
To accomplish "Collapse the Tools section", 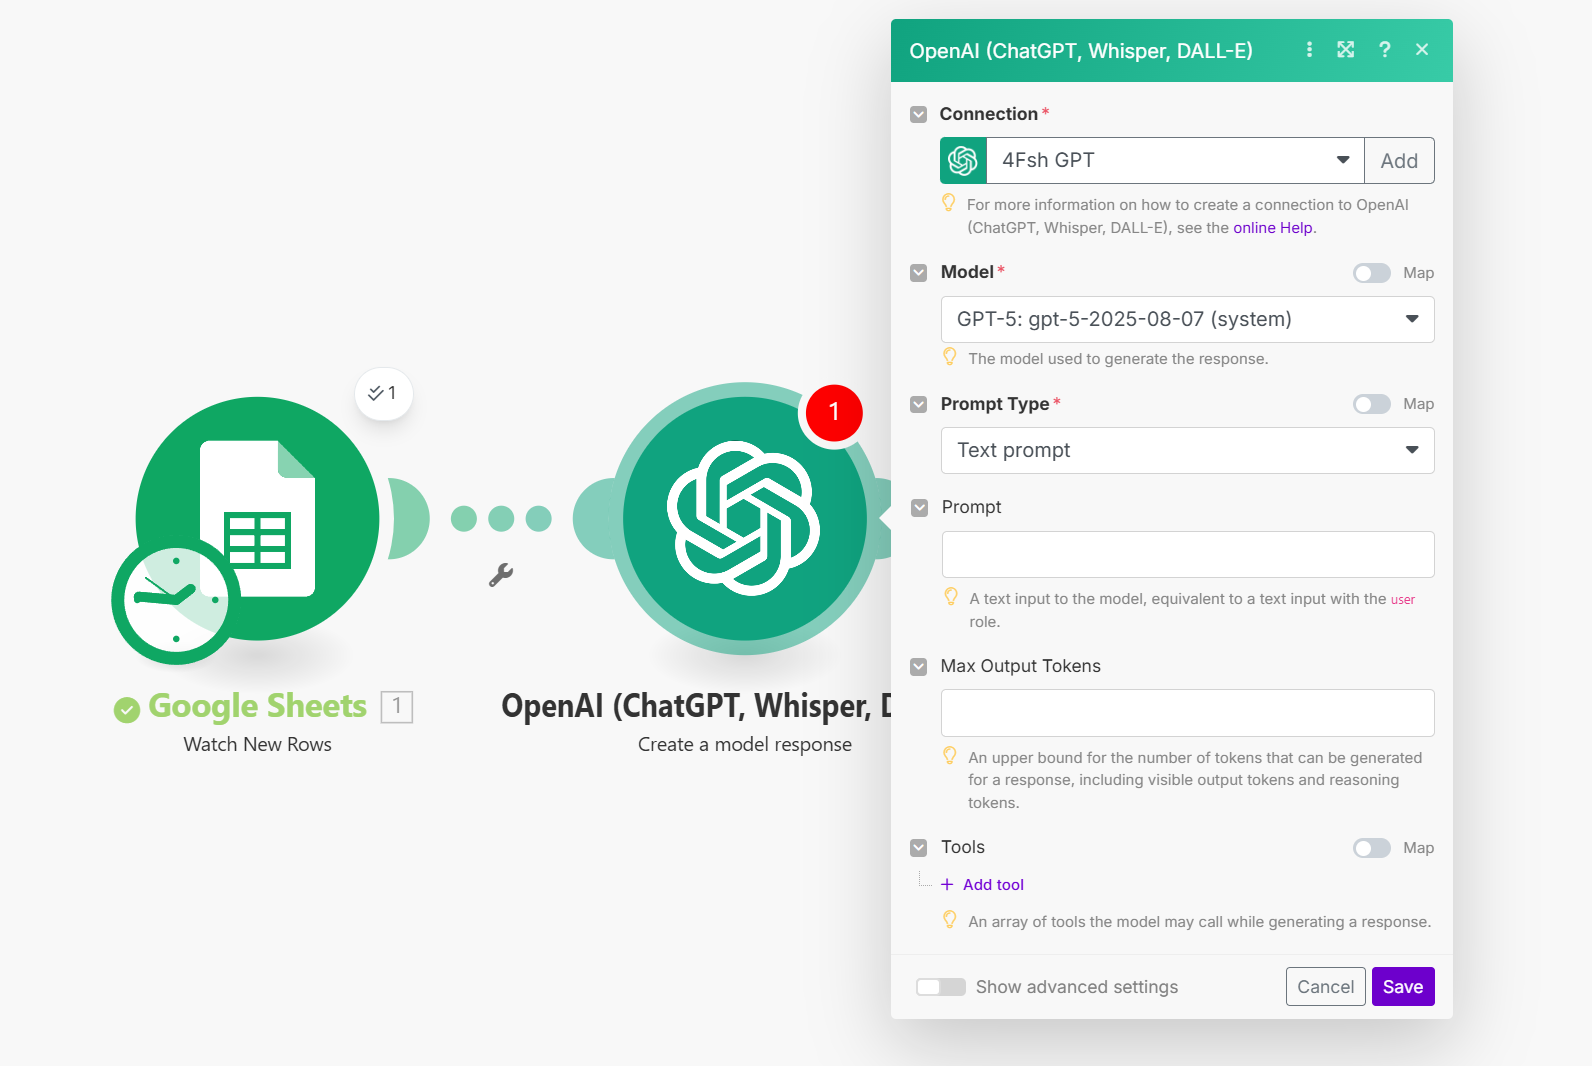I will [919, 848].
